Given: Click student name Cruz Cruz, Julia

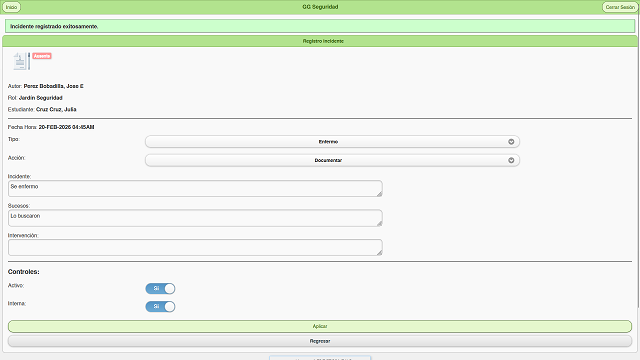Looking at the screenshot, I should [x=56, y=109].
